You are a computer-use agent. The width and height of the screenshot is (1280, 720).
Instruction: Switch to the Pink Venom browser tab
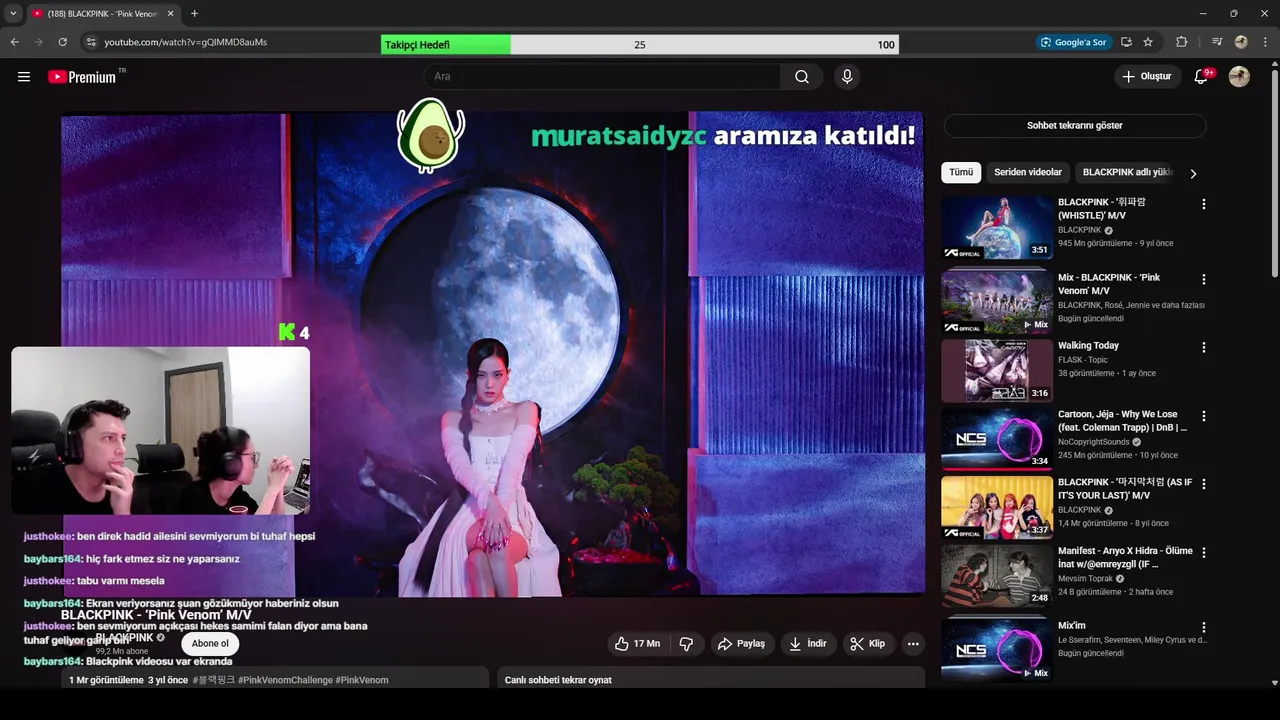pos(100,14)
